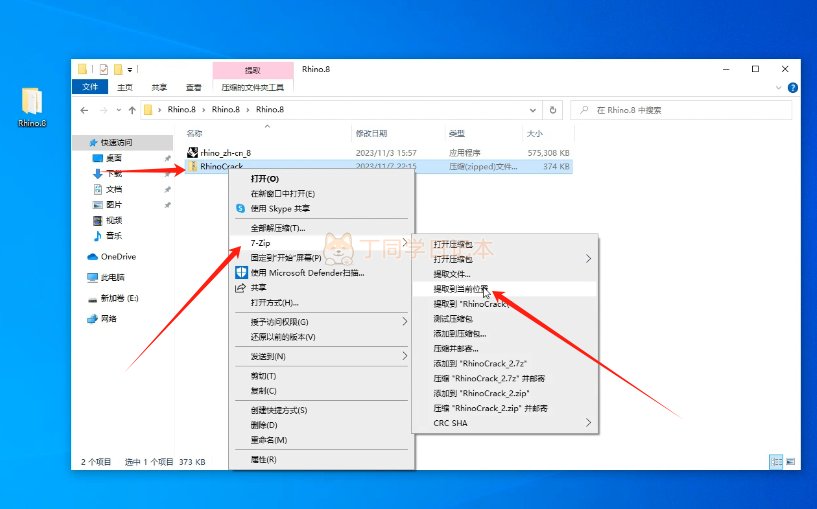Image resolution: width=817 pixels, height=509 pixels.
Task: Click the Forward navigation arrow
Action: click(104, 110)
